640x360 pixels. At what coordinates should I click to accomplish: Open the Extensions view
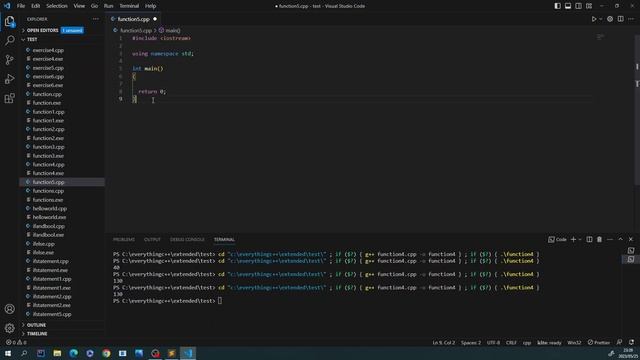point(9,98)
